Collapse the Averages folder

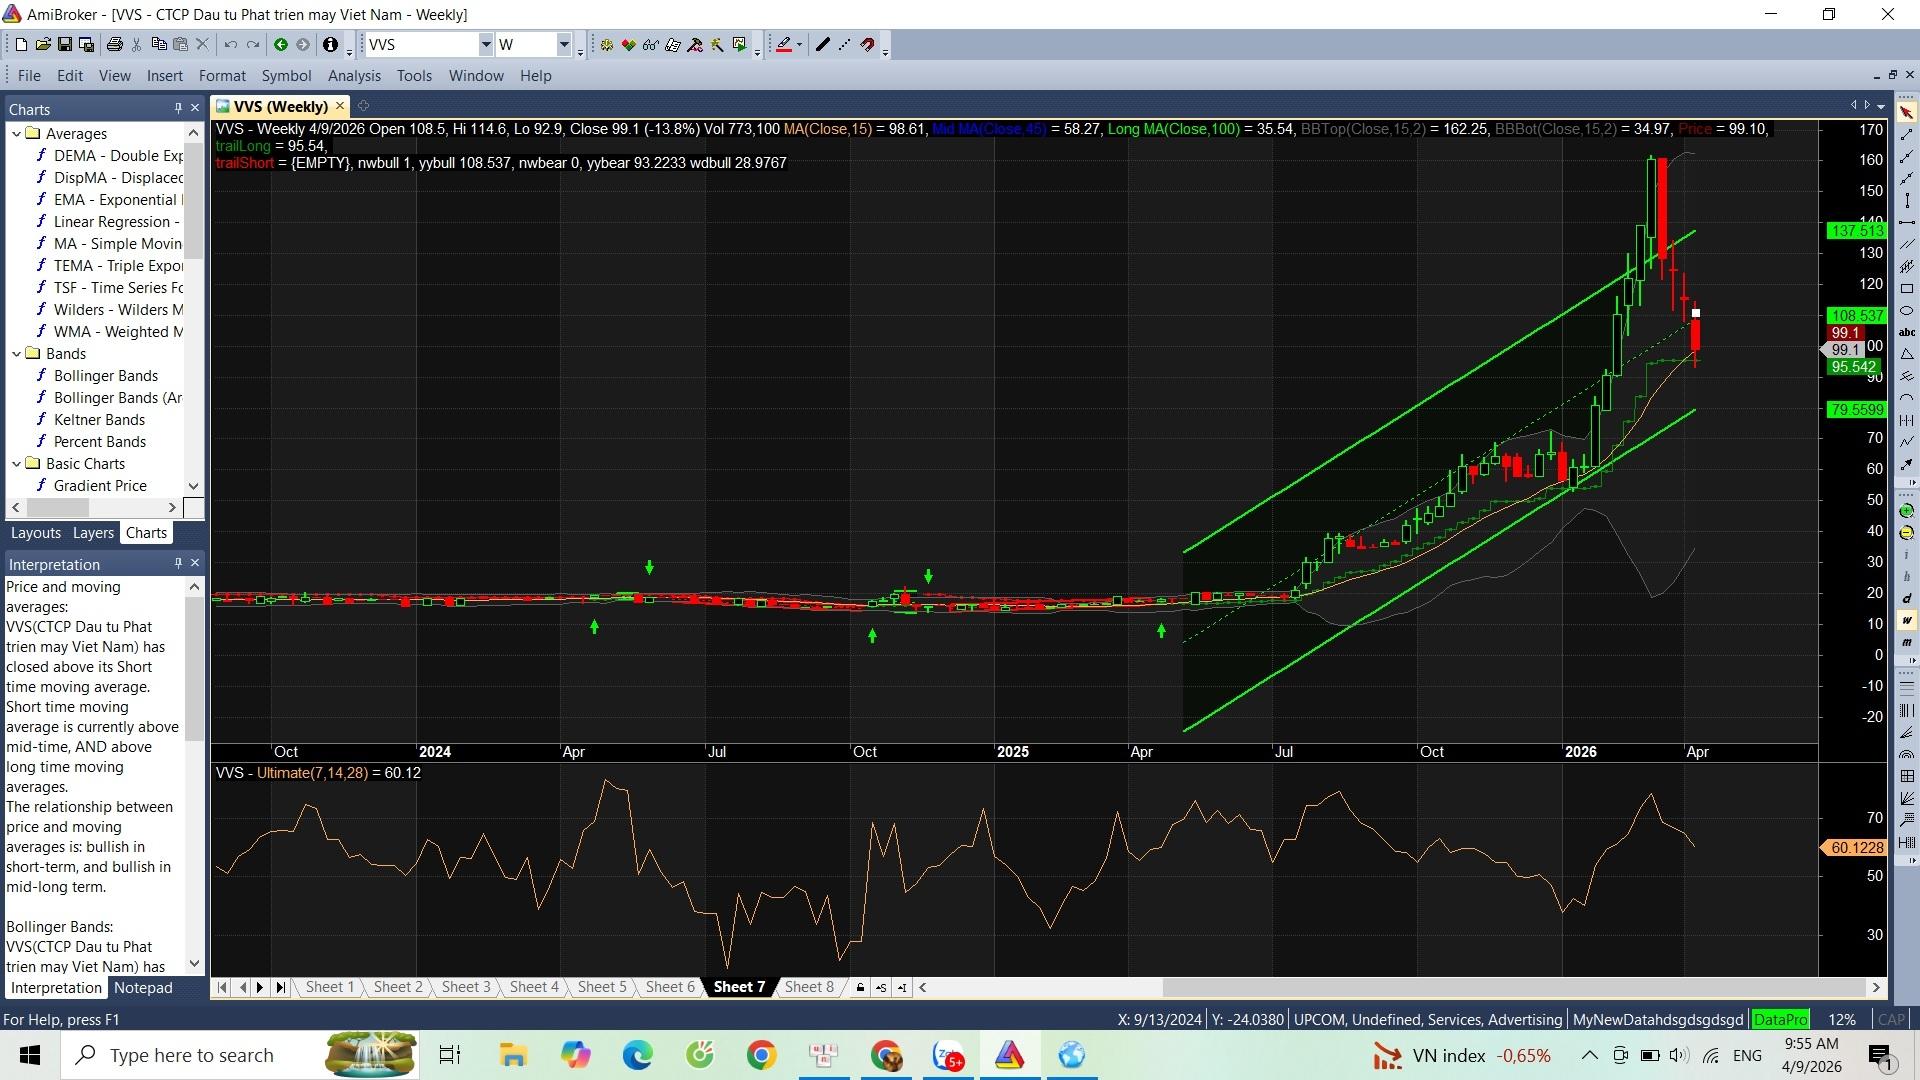point(16,134)
